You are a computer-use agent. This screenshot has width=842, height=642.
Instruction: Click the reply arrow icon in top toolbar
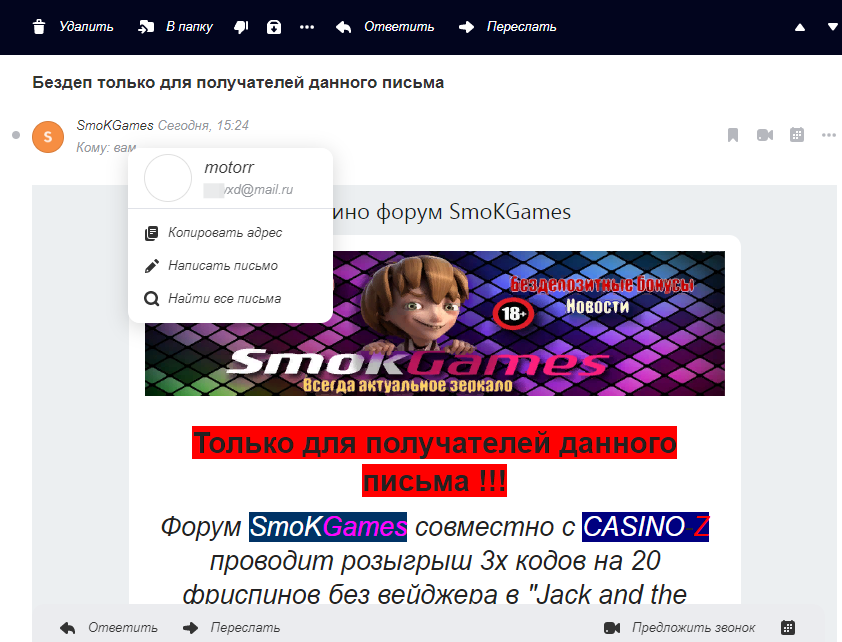pyautogui.click(x=343, y=27)
